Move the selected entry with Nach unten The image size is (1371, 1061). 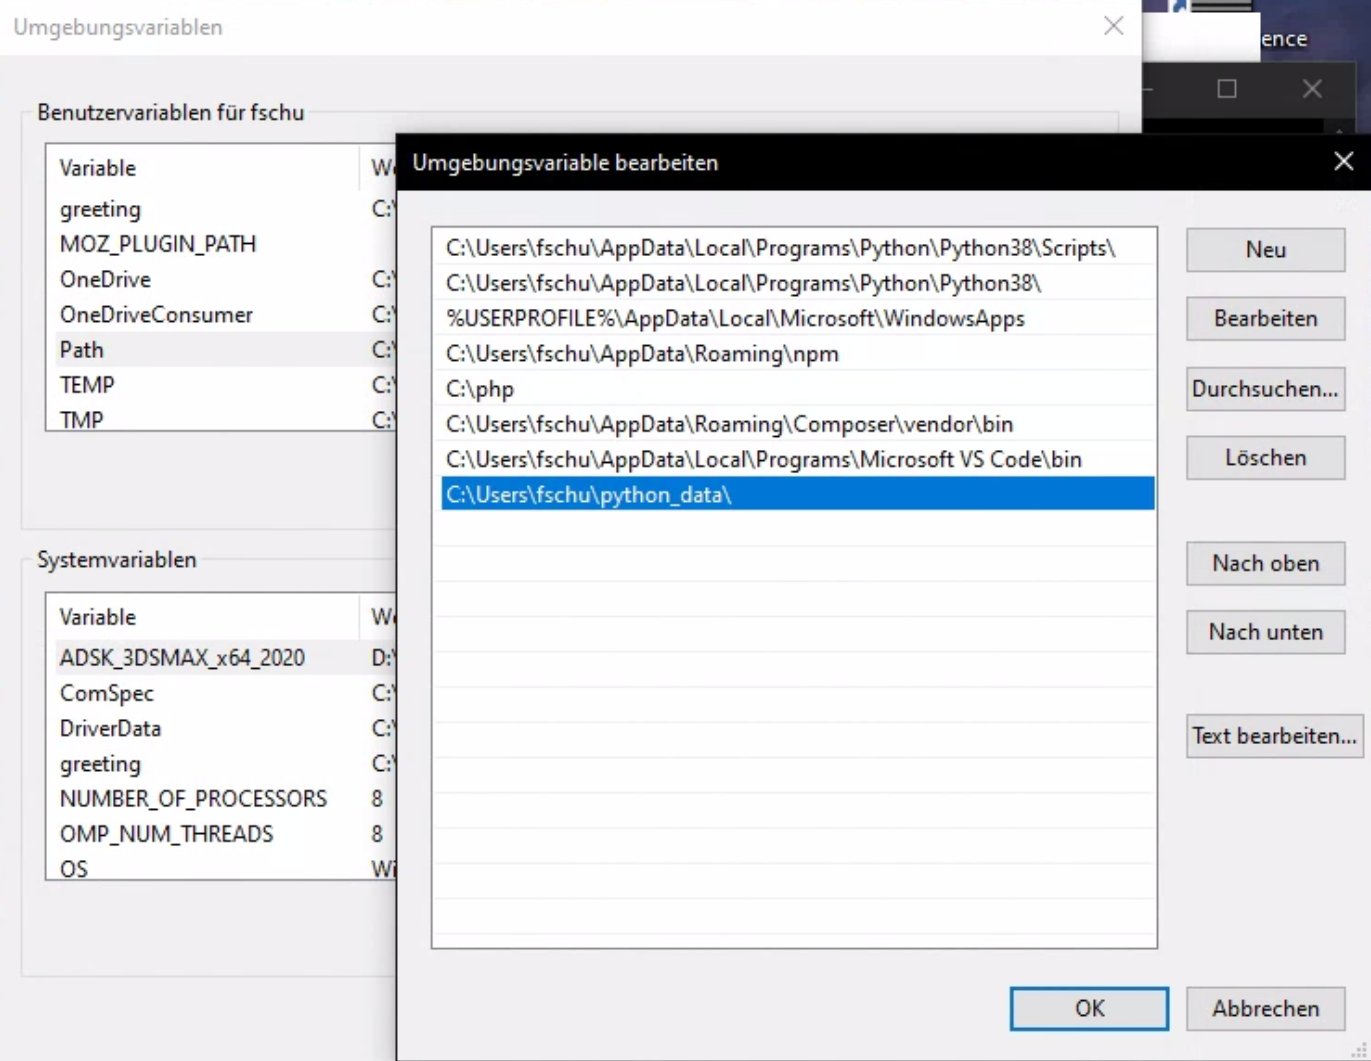tap(1264, 632)
